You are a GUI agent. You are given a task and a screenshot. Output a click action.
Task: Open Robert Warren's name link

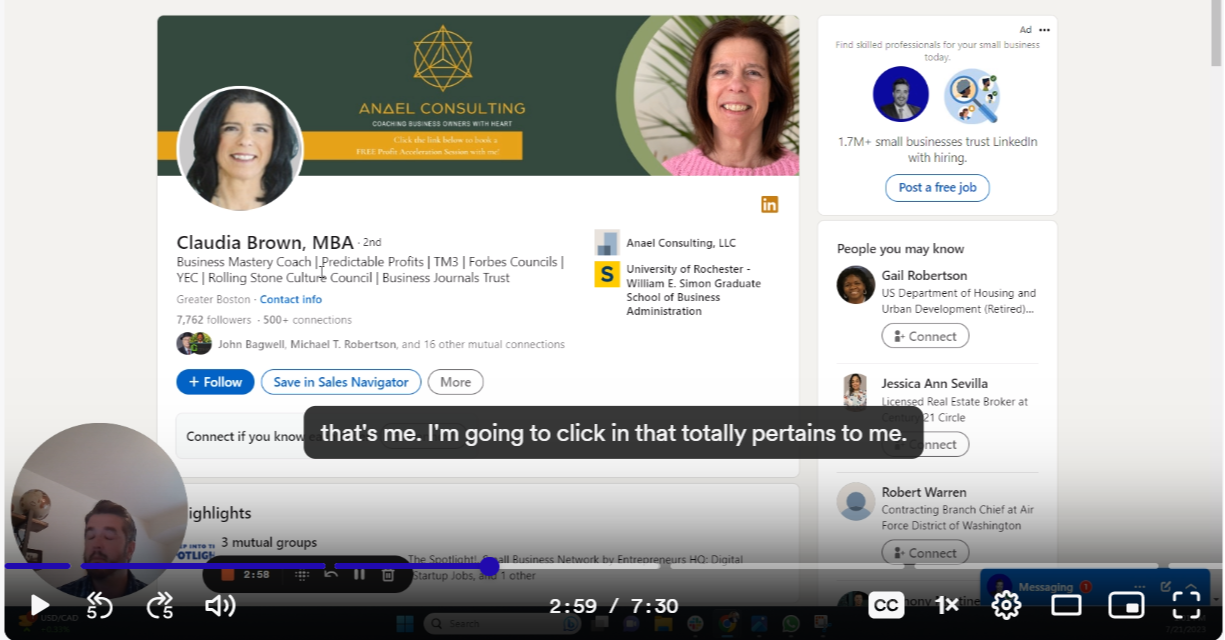924,492
